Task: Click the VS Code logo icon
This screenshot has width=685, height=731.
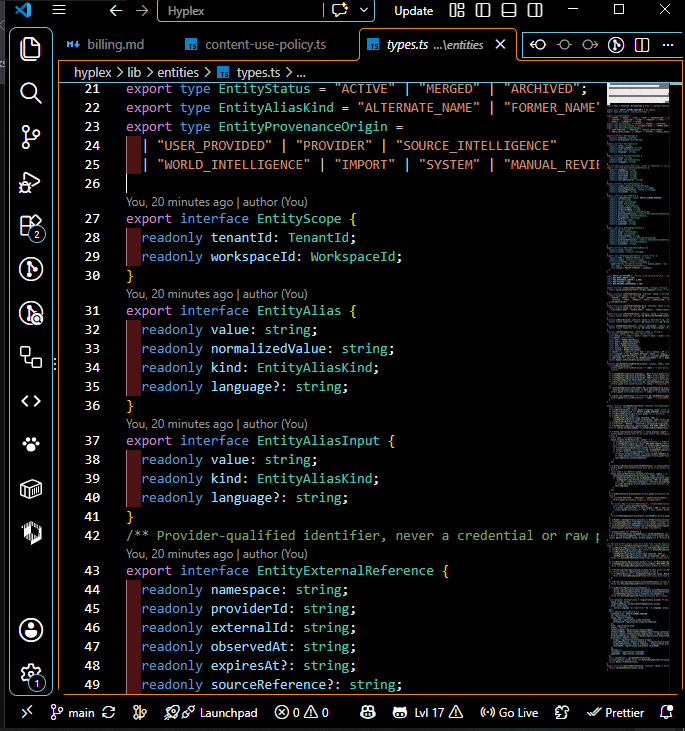Action: 23,10
